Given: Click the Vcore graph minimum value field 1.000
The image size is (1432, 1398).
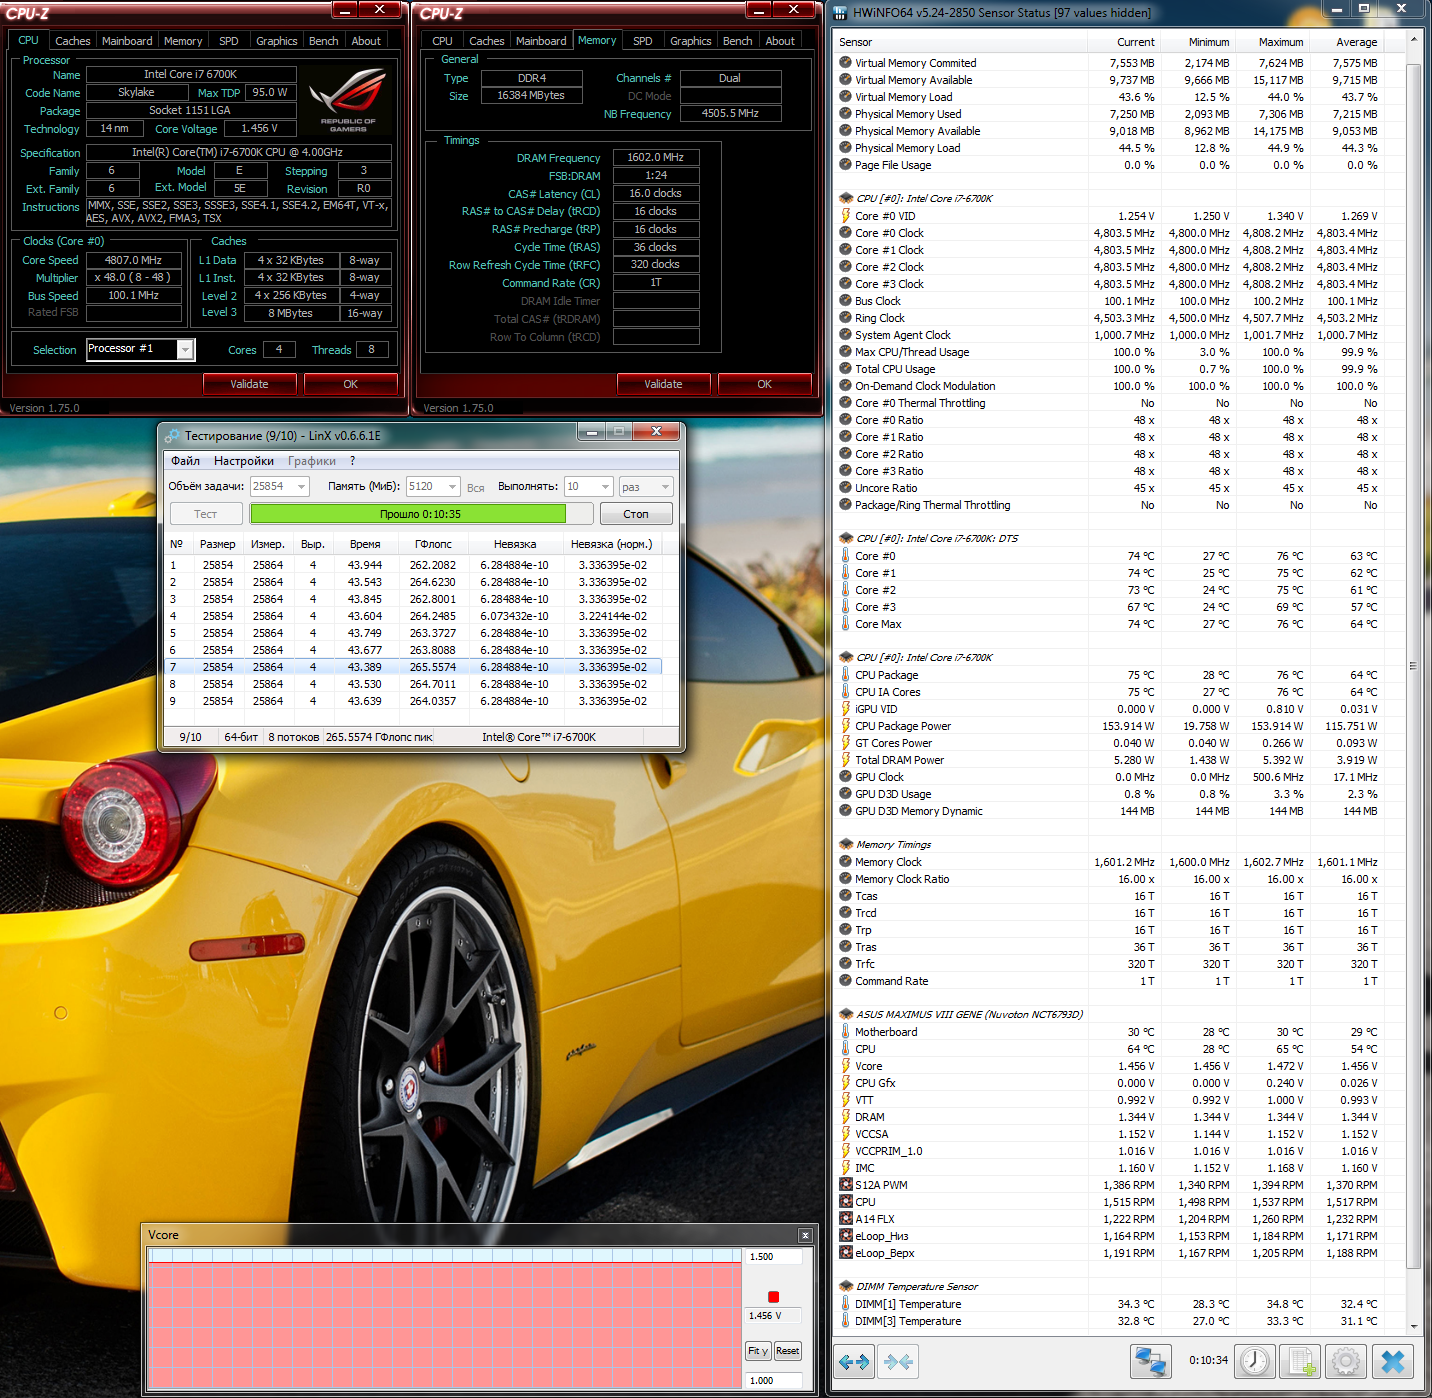Looking at the screenshot, I should (774, 1381).
